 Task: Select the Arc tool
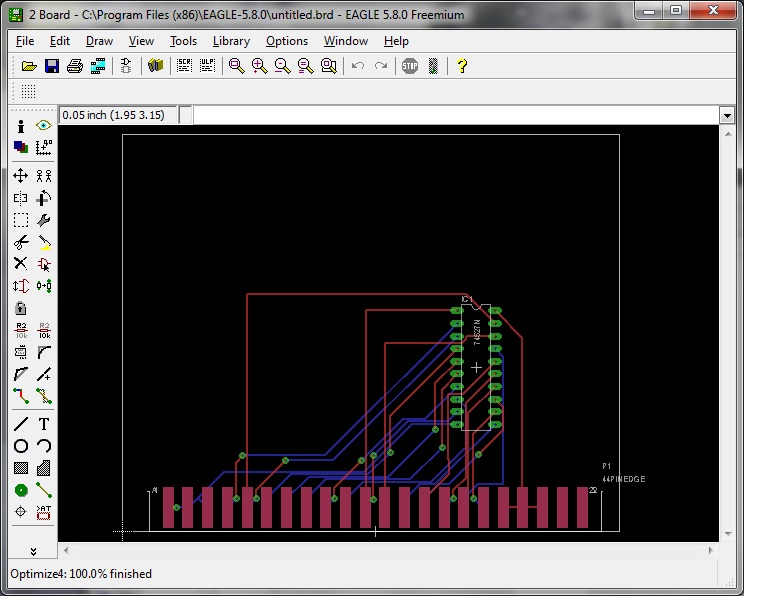point(44,446)
